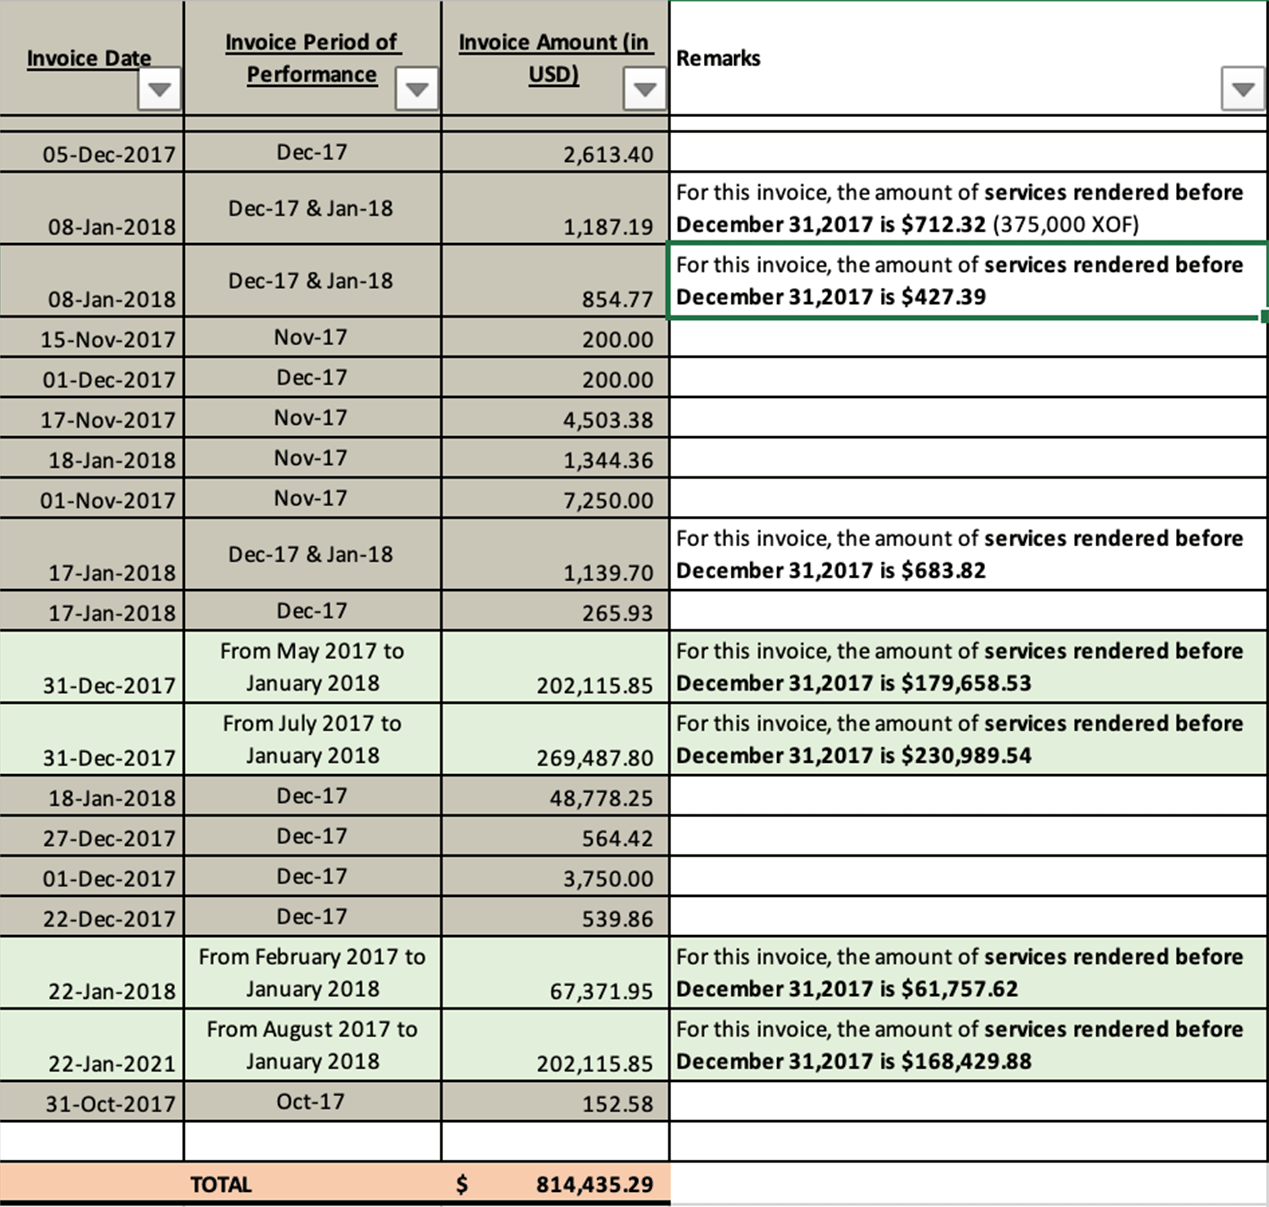Select remark mentioning $712.32 (375,000 XOF)
Screen dimensions: 1269x1207
click(968, 209)
